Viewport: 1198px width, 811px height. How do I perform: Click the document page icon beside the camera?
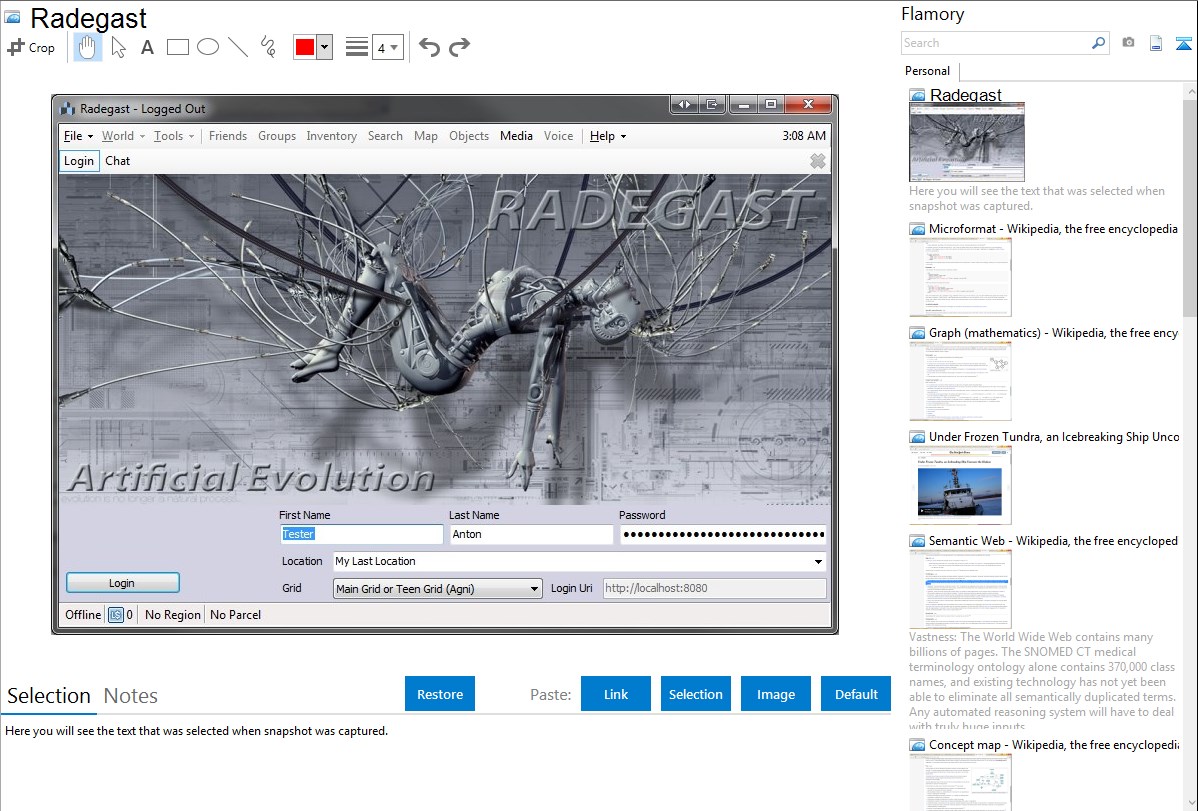tap(1156, 43)
